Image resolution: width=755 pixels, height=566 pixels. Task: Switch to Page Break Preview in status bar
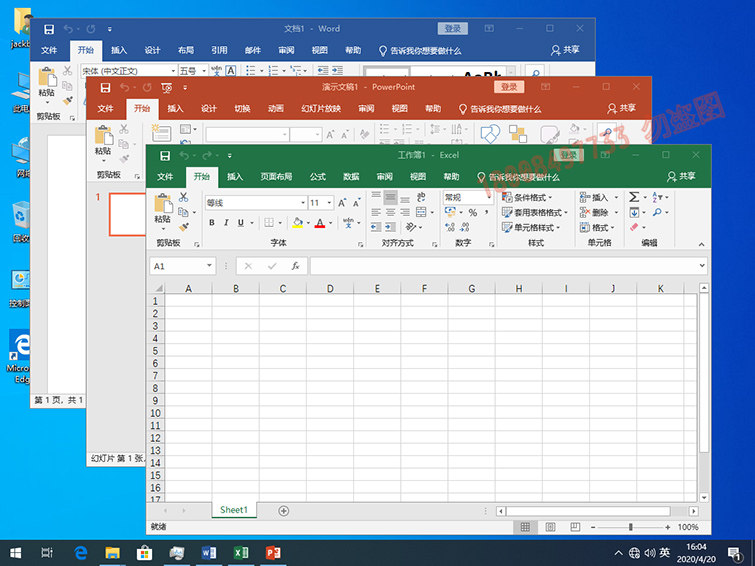[575, 527]
